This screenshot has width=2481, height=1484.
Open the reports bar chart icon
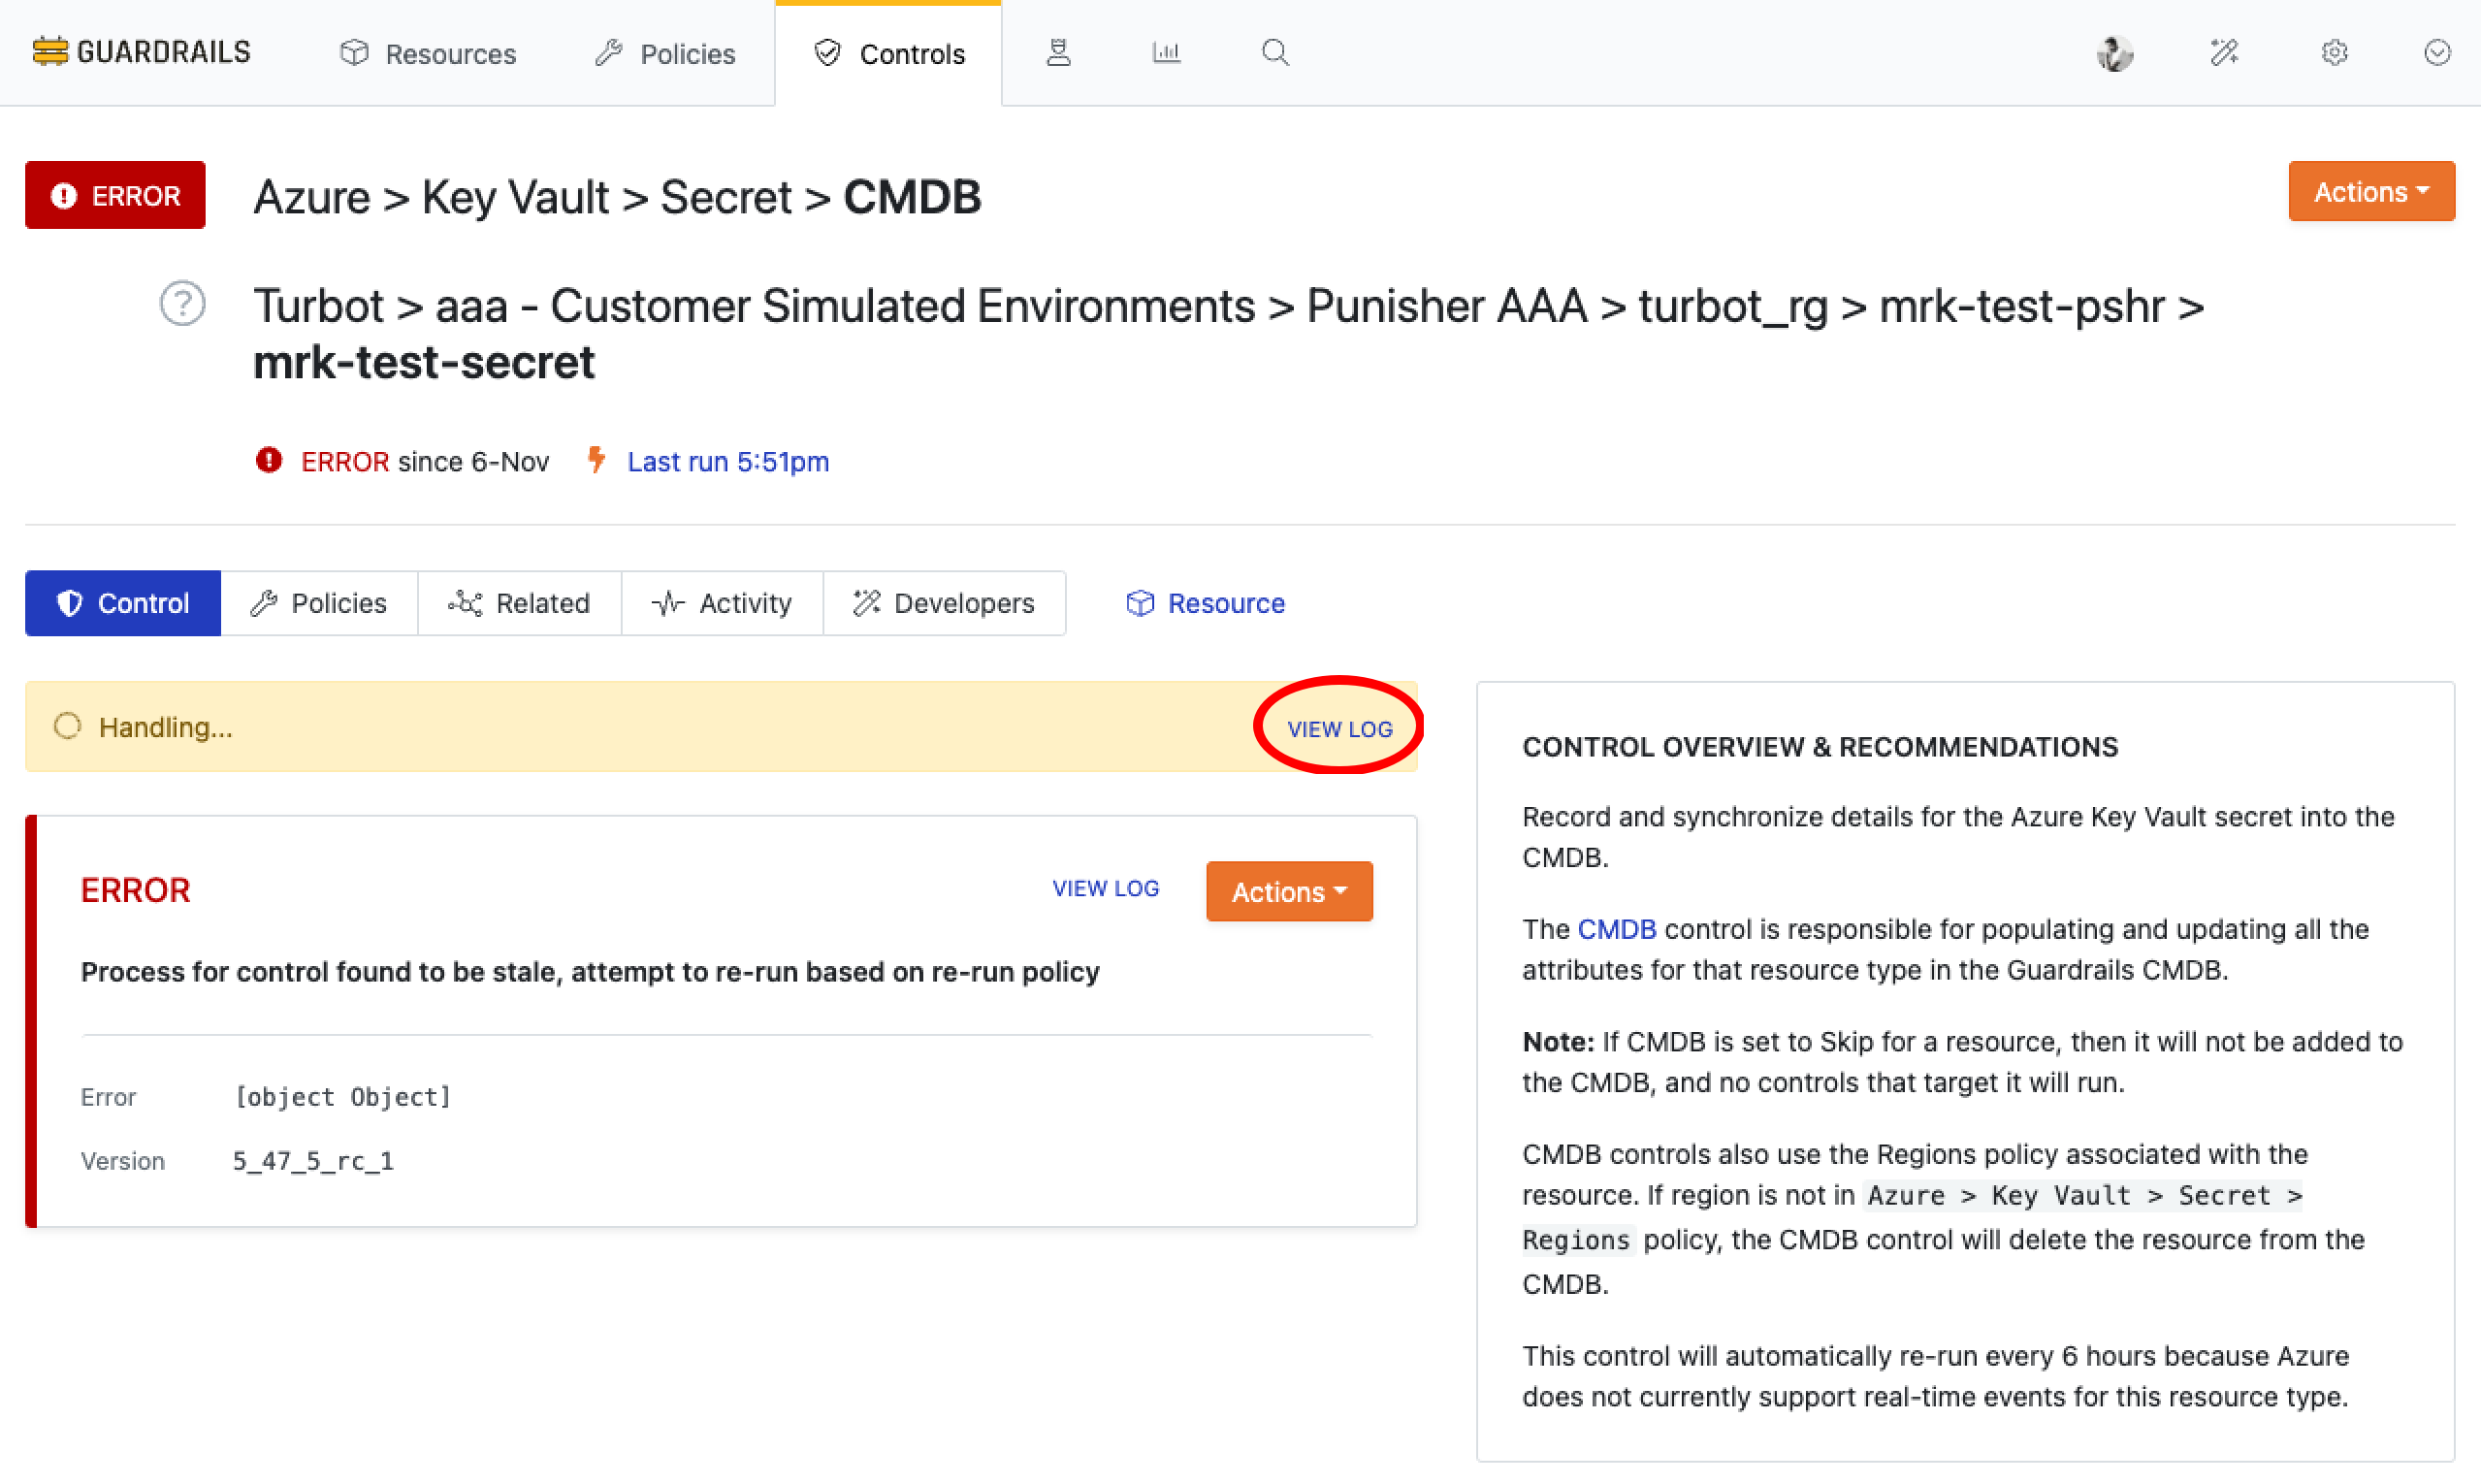pyautogui.click(x=1166, y=52)
